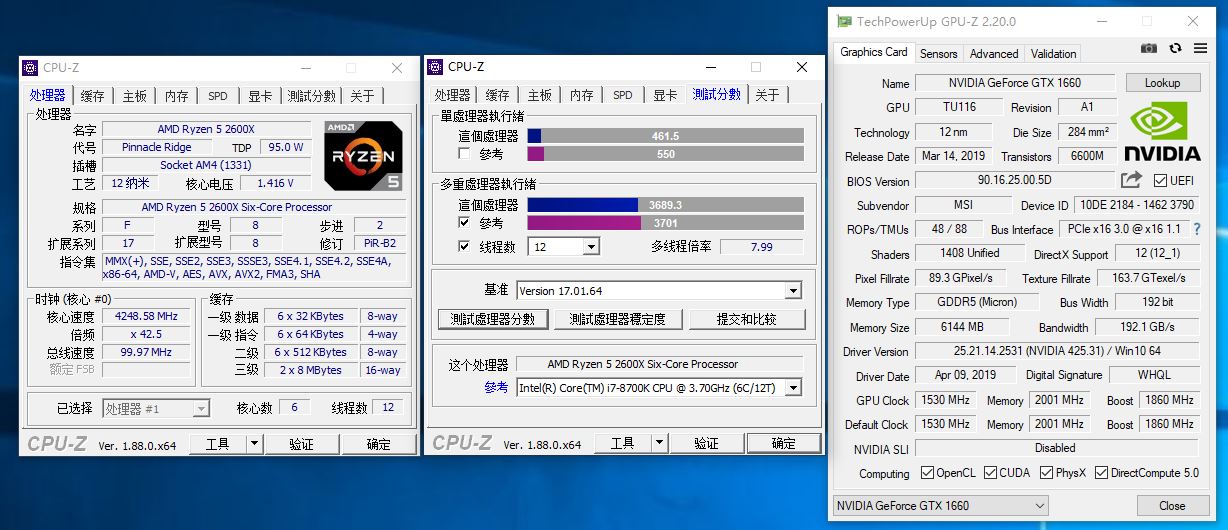The image size is (1228, 530).
Task: Click the NVIDIA SLI Disabled field
Action: 1055,448
